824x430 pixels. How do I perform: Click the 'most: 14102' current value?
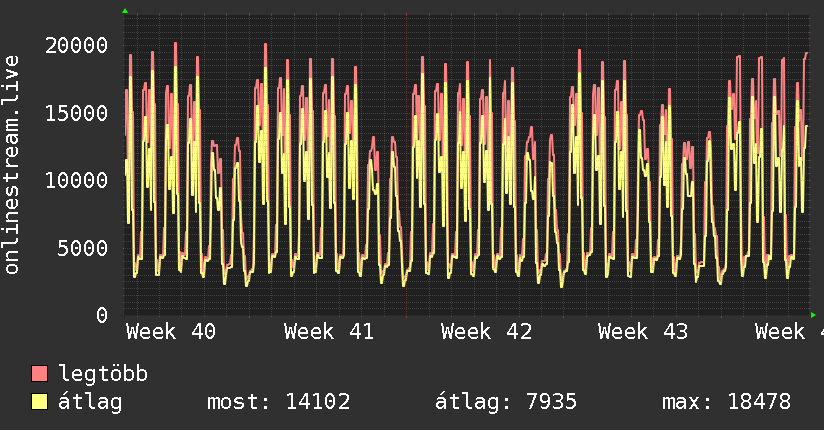coord(278,402)
